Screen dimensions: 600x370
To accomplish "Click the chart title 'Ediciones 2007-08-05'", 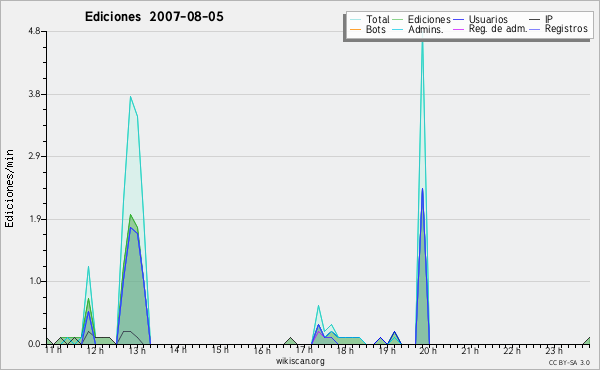I will pos(154,17).
